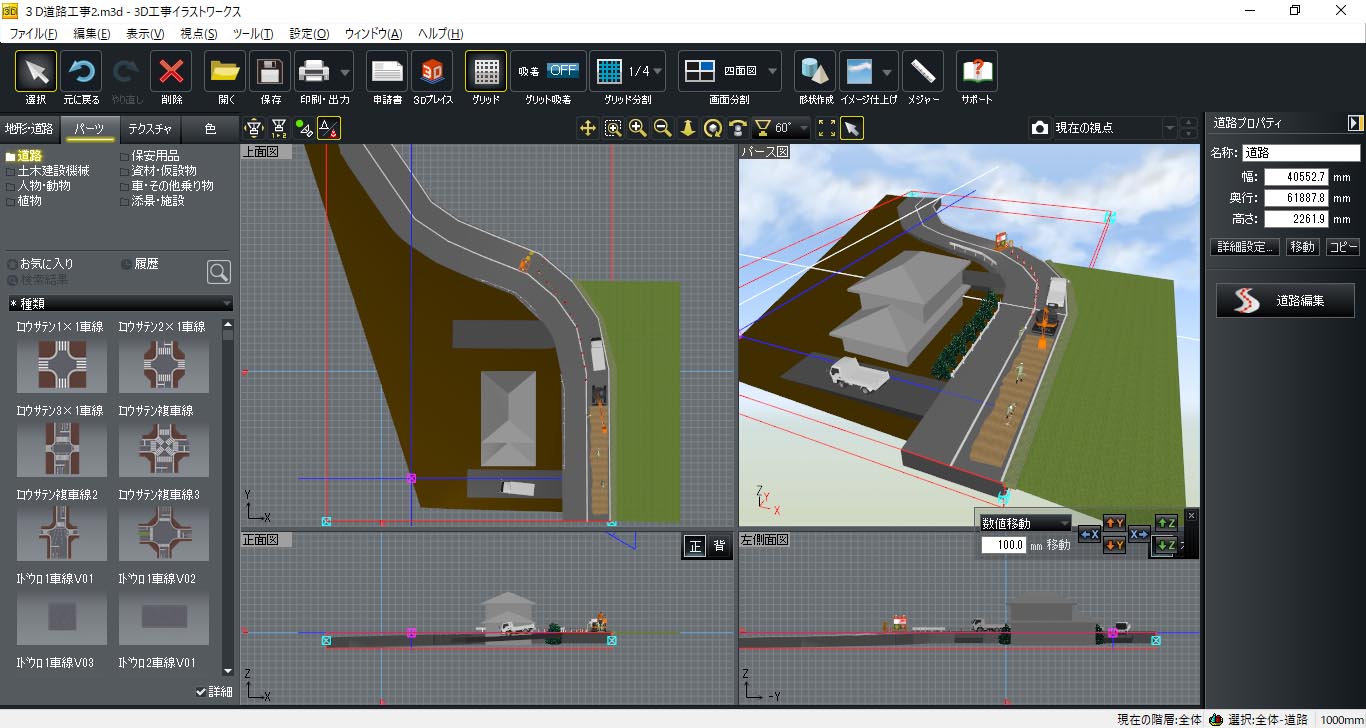This screenshot has height=728, width=1366.
Task: Print with the 印刷・出力 printer icon
Action: click(314, 71)
